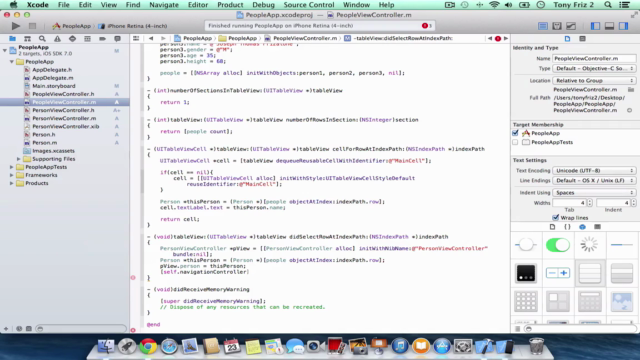Open PersonViewController.xib file
Screen dimensions: 640x360
click(65, 126)
